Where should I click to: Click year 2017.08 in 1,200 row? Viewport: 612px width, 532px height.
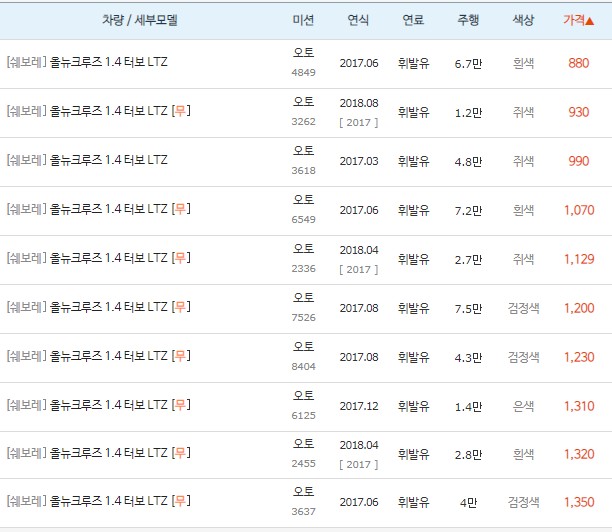[359, 308]
